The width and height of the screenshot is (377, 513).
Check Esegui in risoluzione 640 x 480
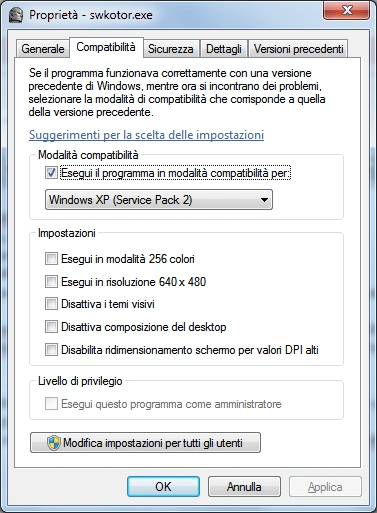51,282
